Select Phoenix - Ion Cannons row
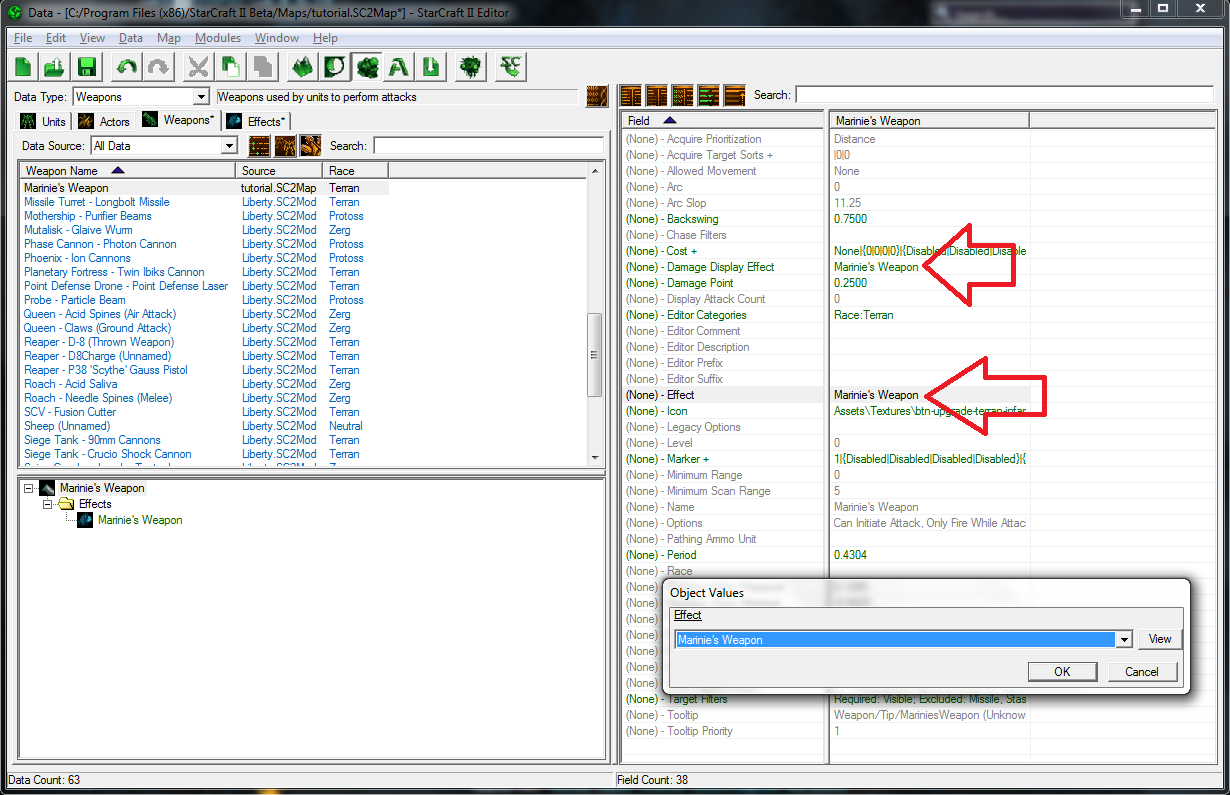 click(205, 258)
